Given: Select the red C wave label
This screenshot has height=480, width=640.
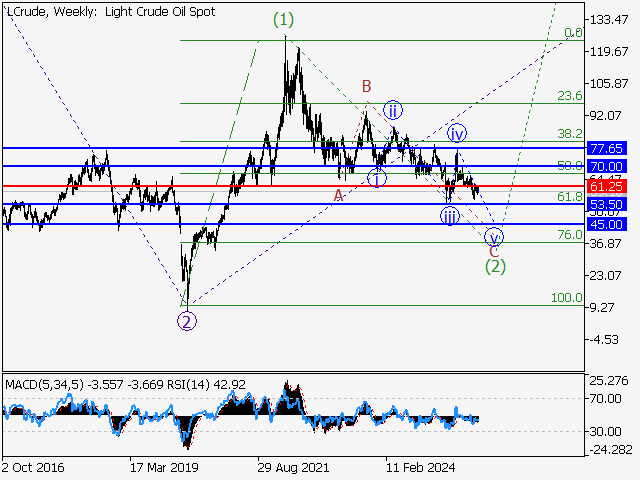Looking at the screenshot, I should tap(494, 251).
